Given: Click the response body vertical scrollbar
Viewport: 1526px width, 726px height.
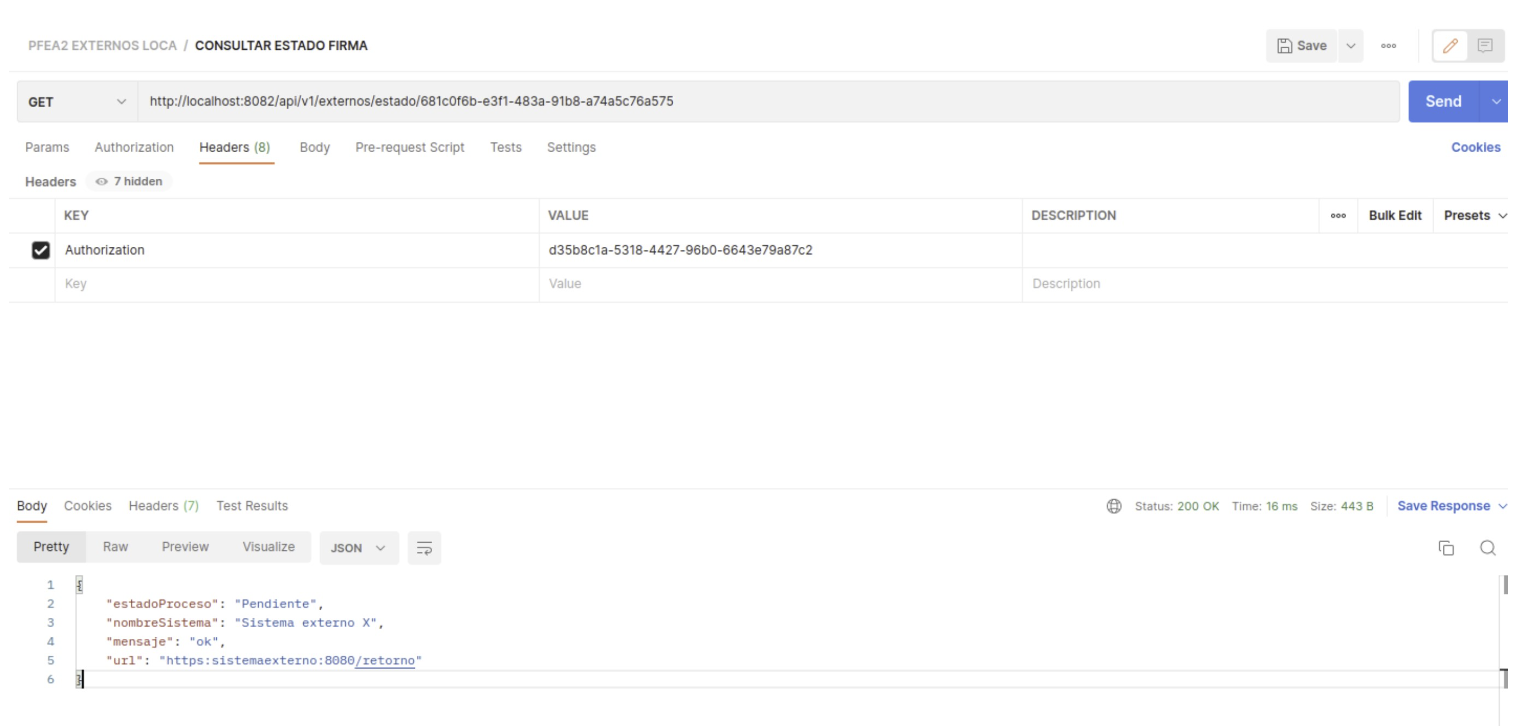Looking at the screenshot, I should [x=1504, y=630].
